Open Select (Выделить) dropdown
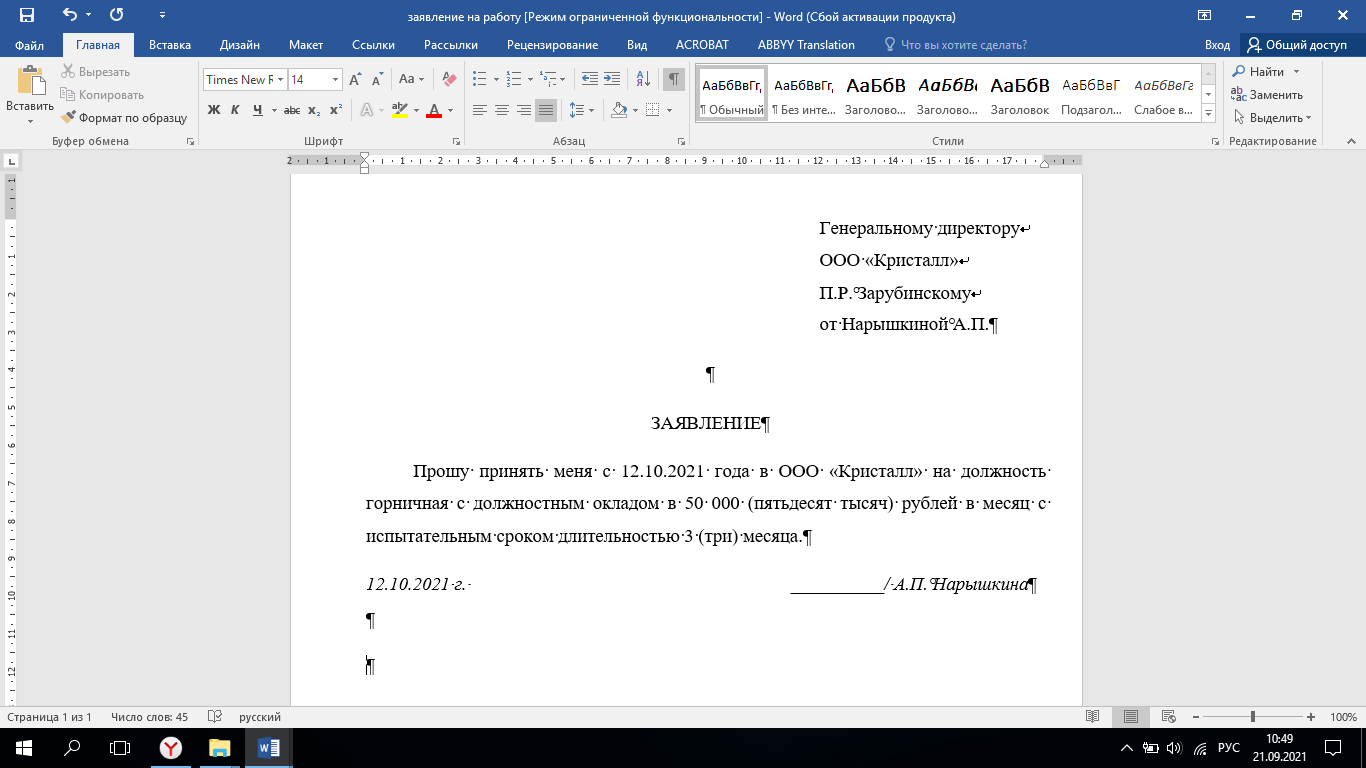 point(1271,118)
